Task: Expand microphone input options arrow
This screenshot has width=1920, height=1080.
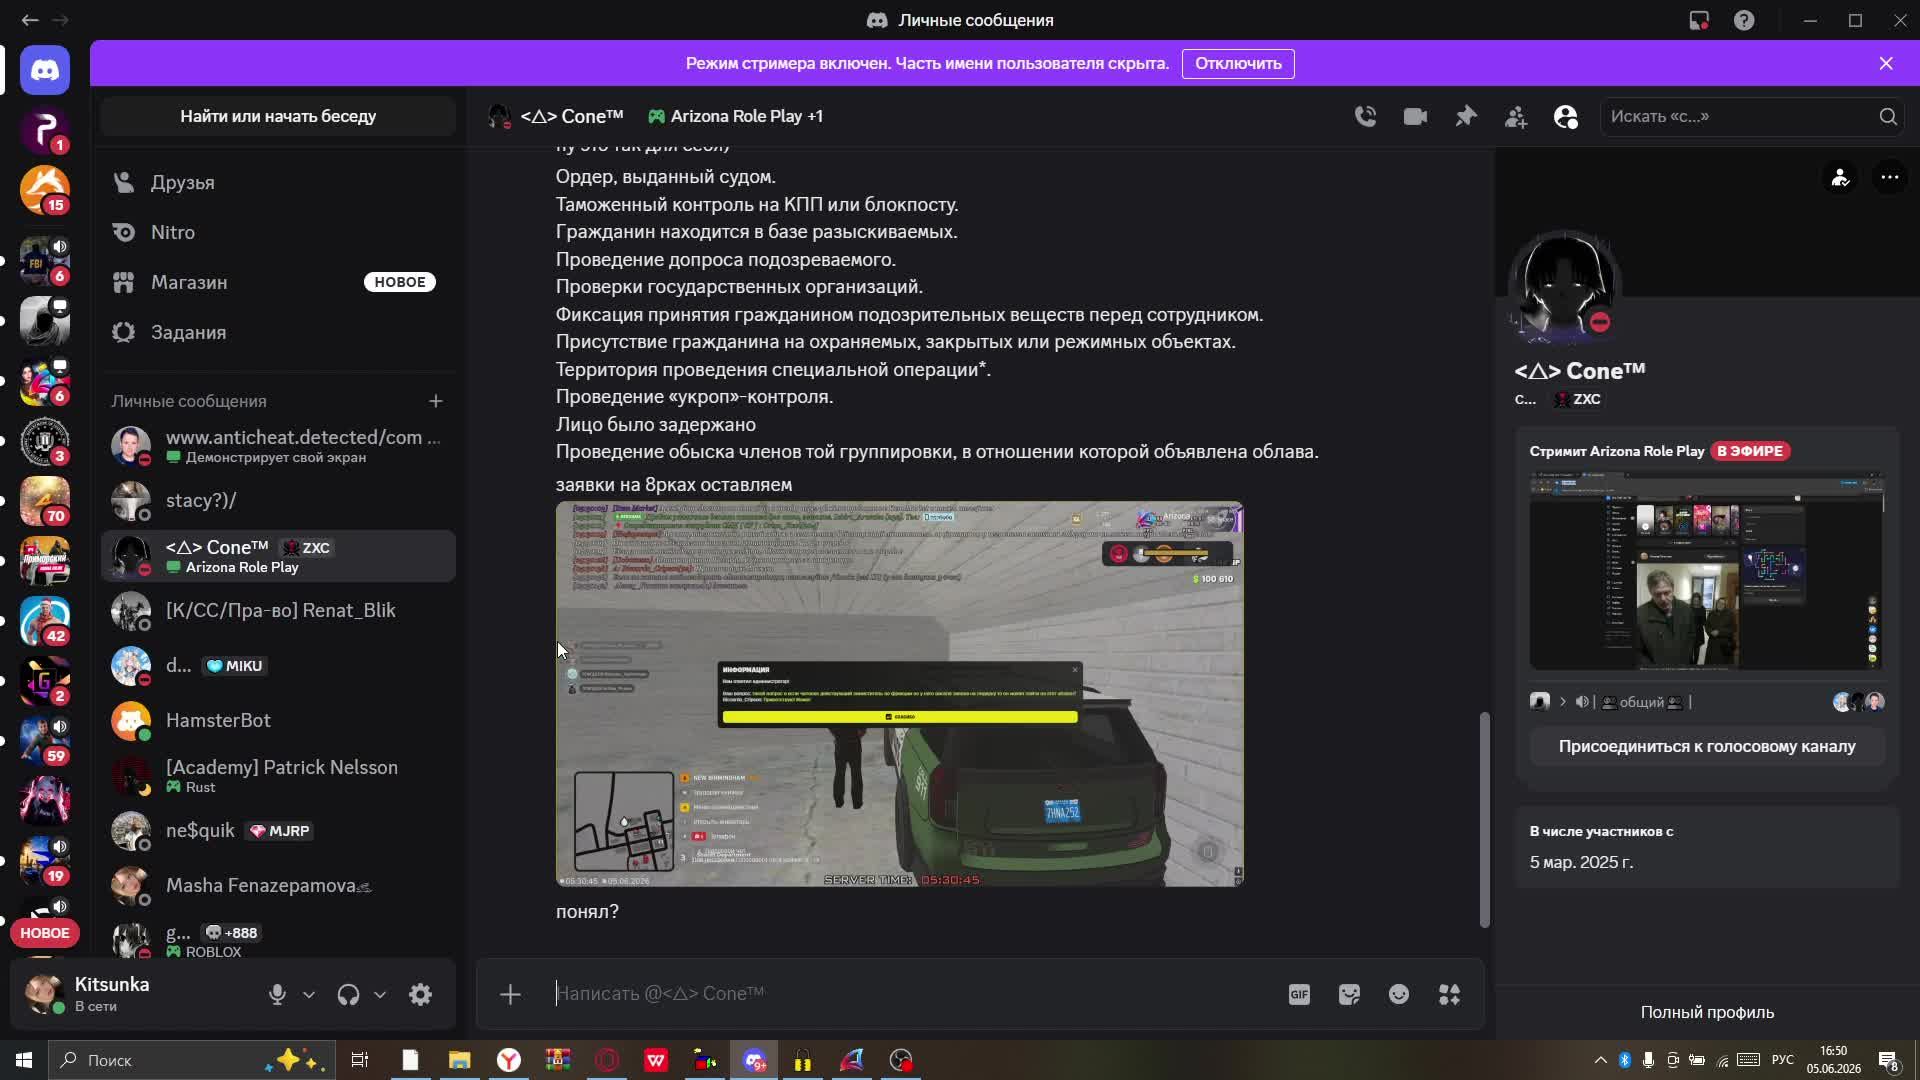Action: [x=309, y=994]
